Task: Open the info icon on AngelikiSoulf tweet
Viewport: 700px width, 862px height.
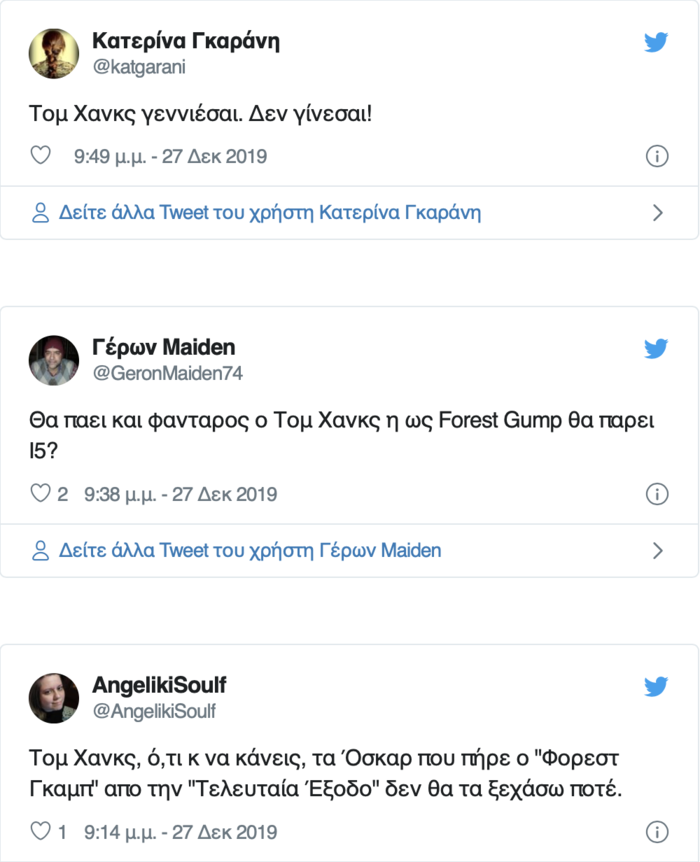Action: click(659, 832)
